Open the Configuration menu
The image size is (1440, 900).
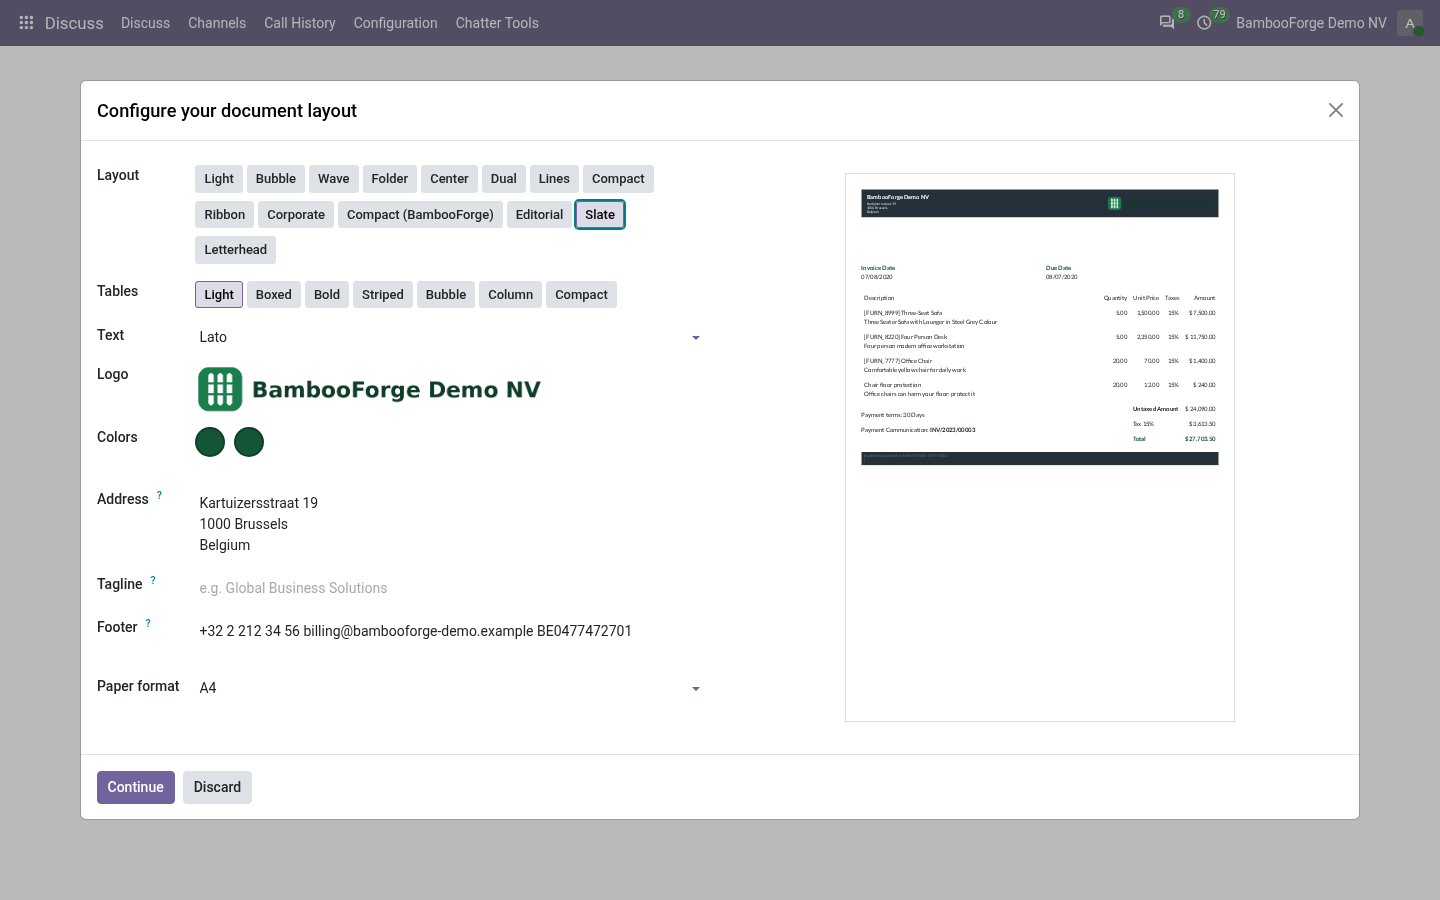(396, 23)
